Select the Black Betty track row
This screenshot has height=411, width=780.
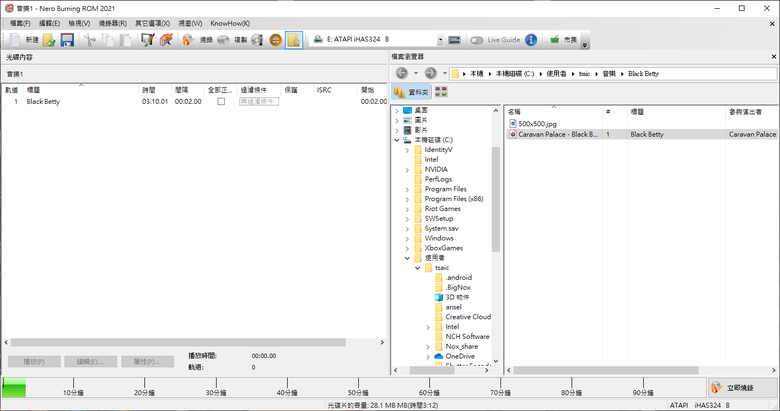[x=194, y=102]
